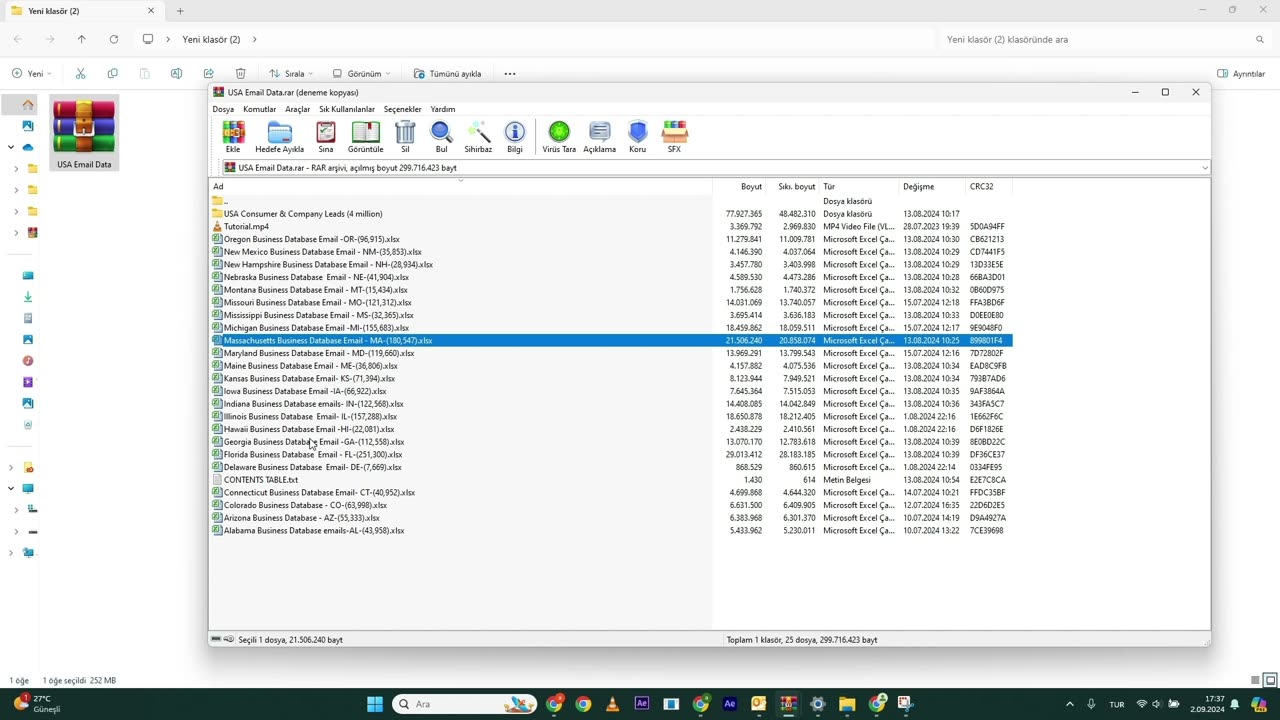Open the Sırala sort dropdown
Image resolution: width=1280 pixels, height=720 pixels.
pos(291,73)
